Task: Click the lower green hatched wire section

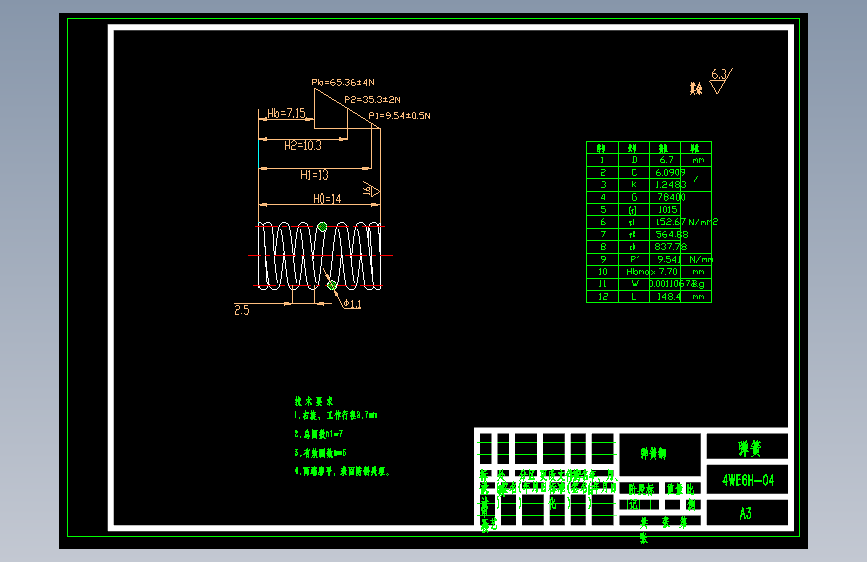Action: click(x=332, y=285)
